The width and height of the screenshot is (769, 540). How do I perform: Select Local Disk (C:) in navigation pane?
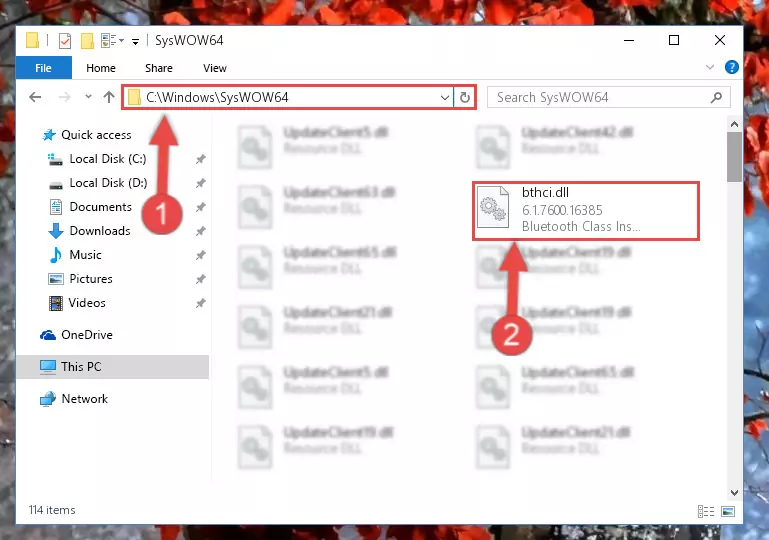(x=107, y=159)
